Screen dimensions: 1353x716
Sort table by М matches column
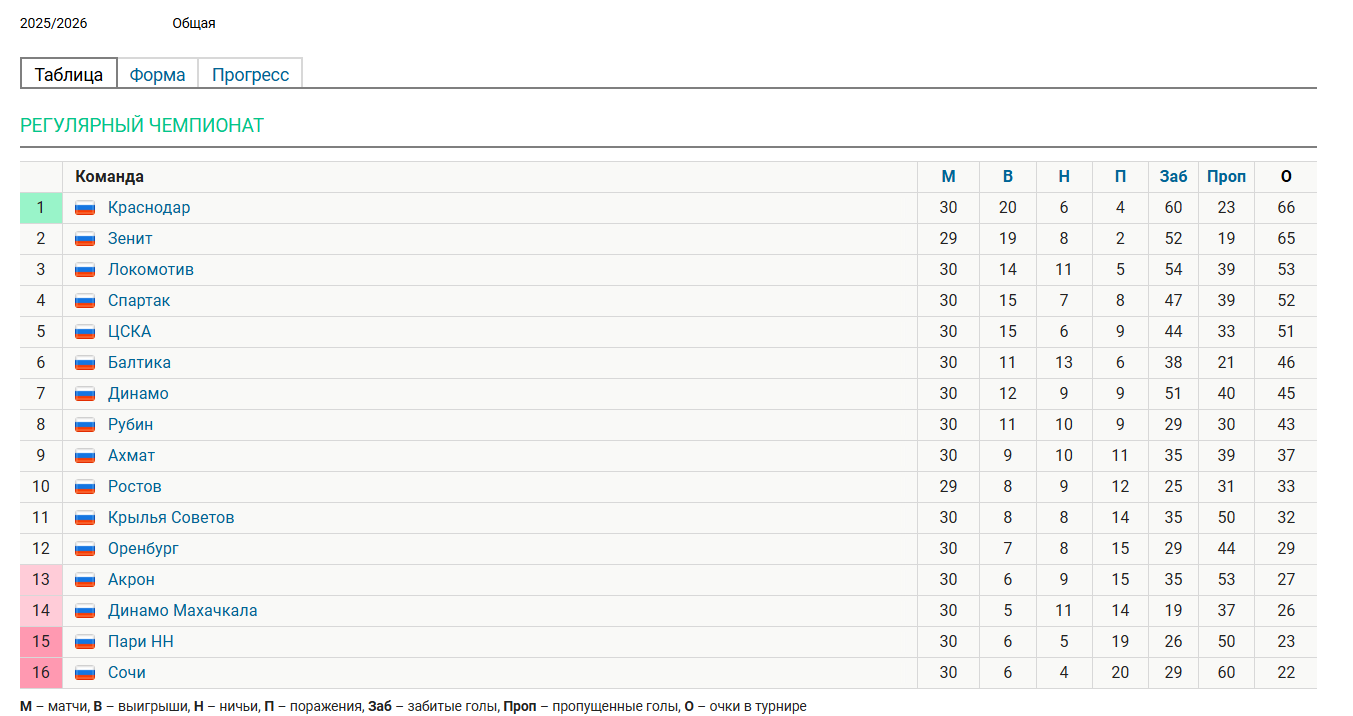[948, 177]
